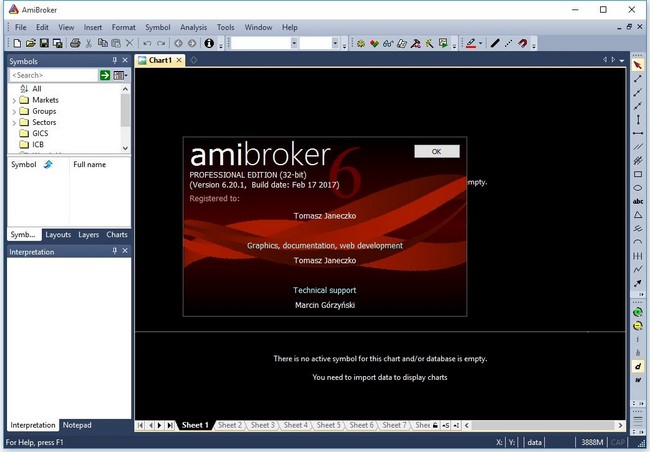650x452 pixels.
Task: Toggle the weekly 'w' interval button
Action: tap(638, 380)
